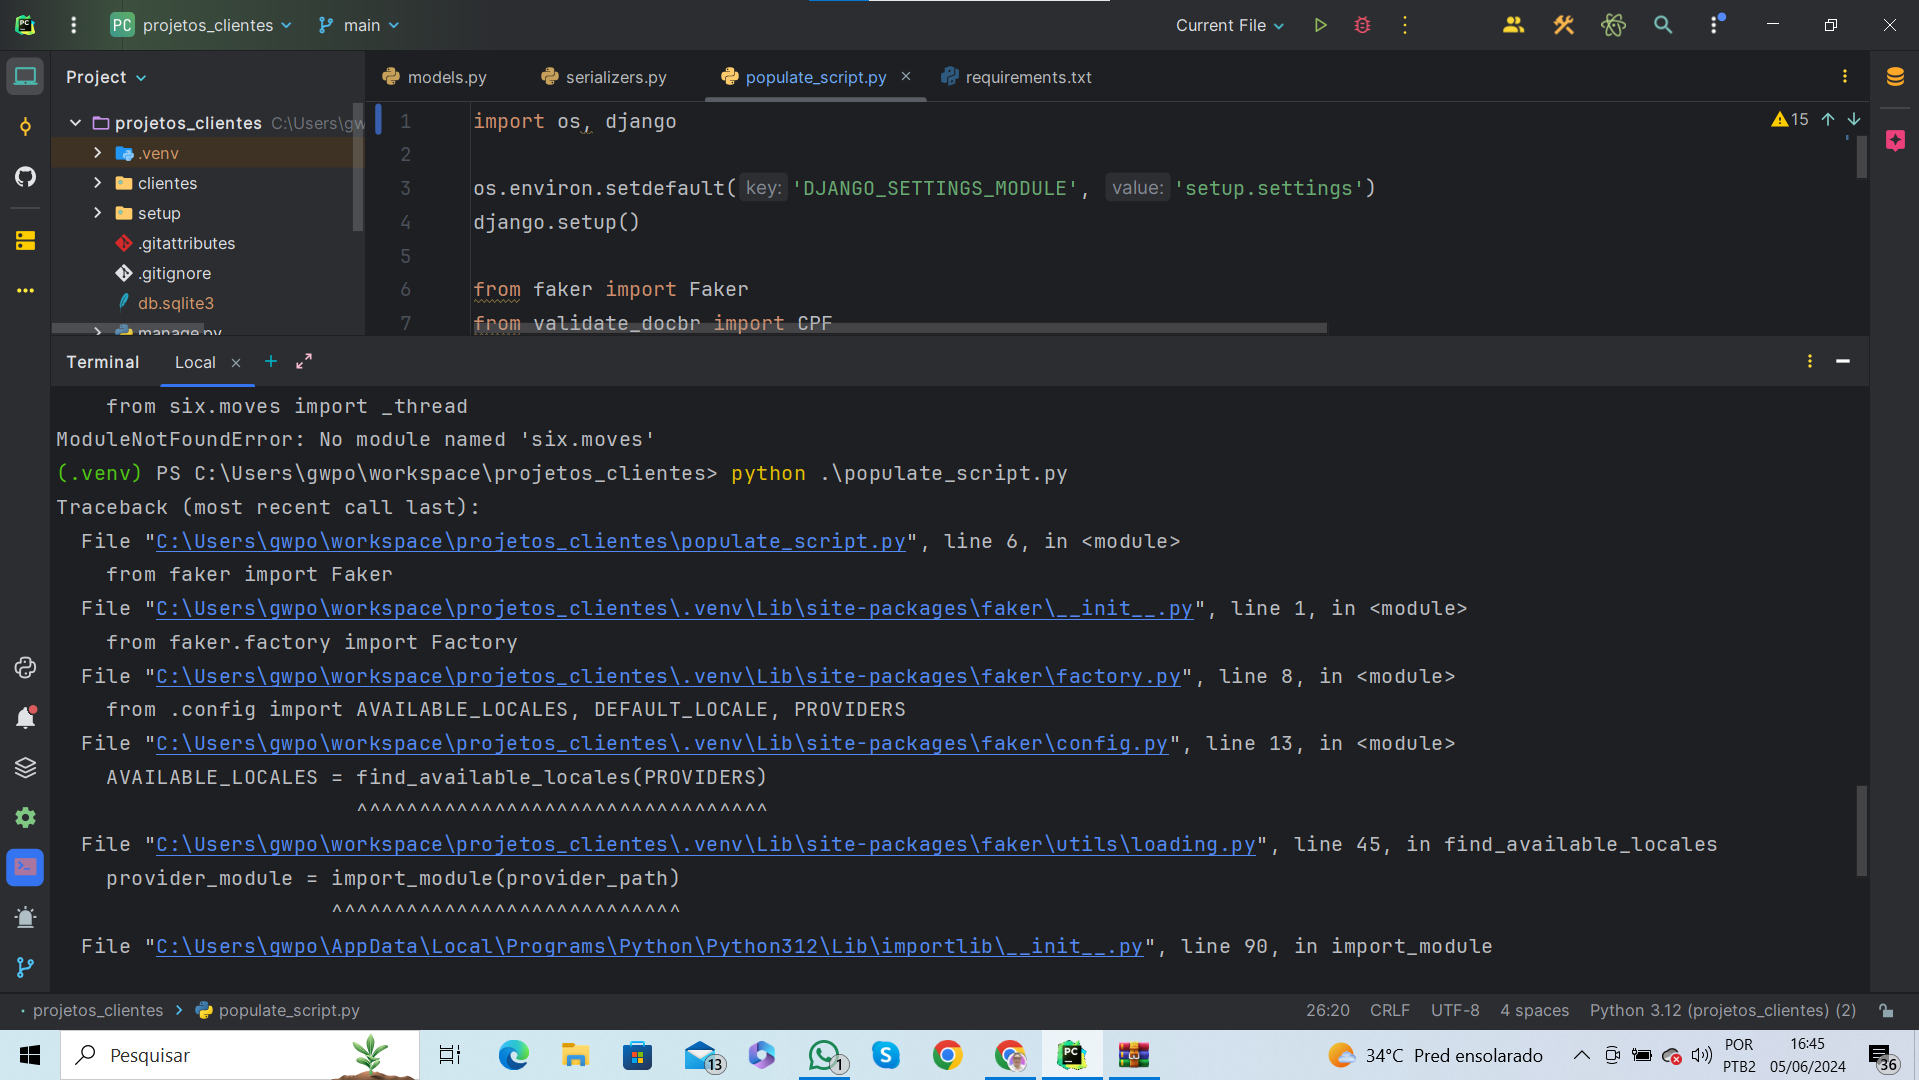
Task: Toggle read-only lock in status bar
Action: click(x=1886, y=1011)
